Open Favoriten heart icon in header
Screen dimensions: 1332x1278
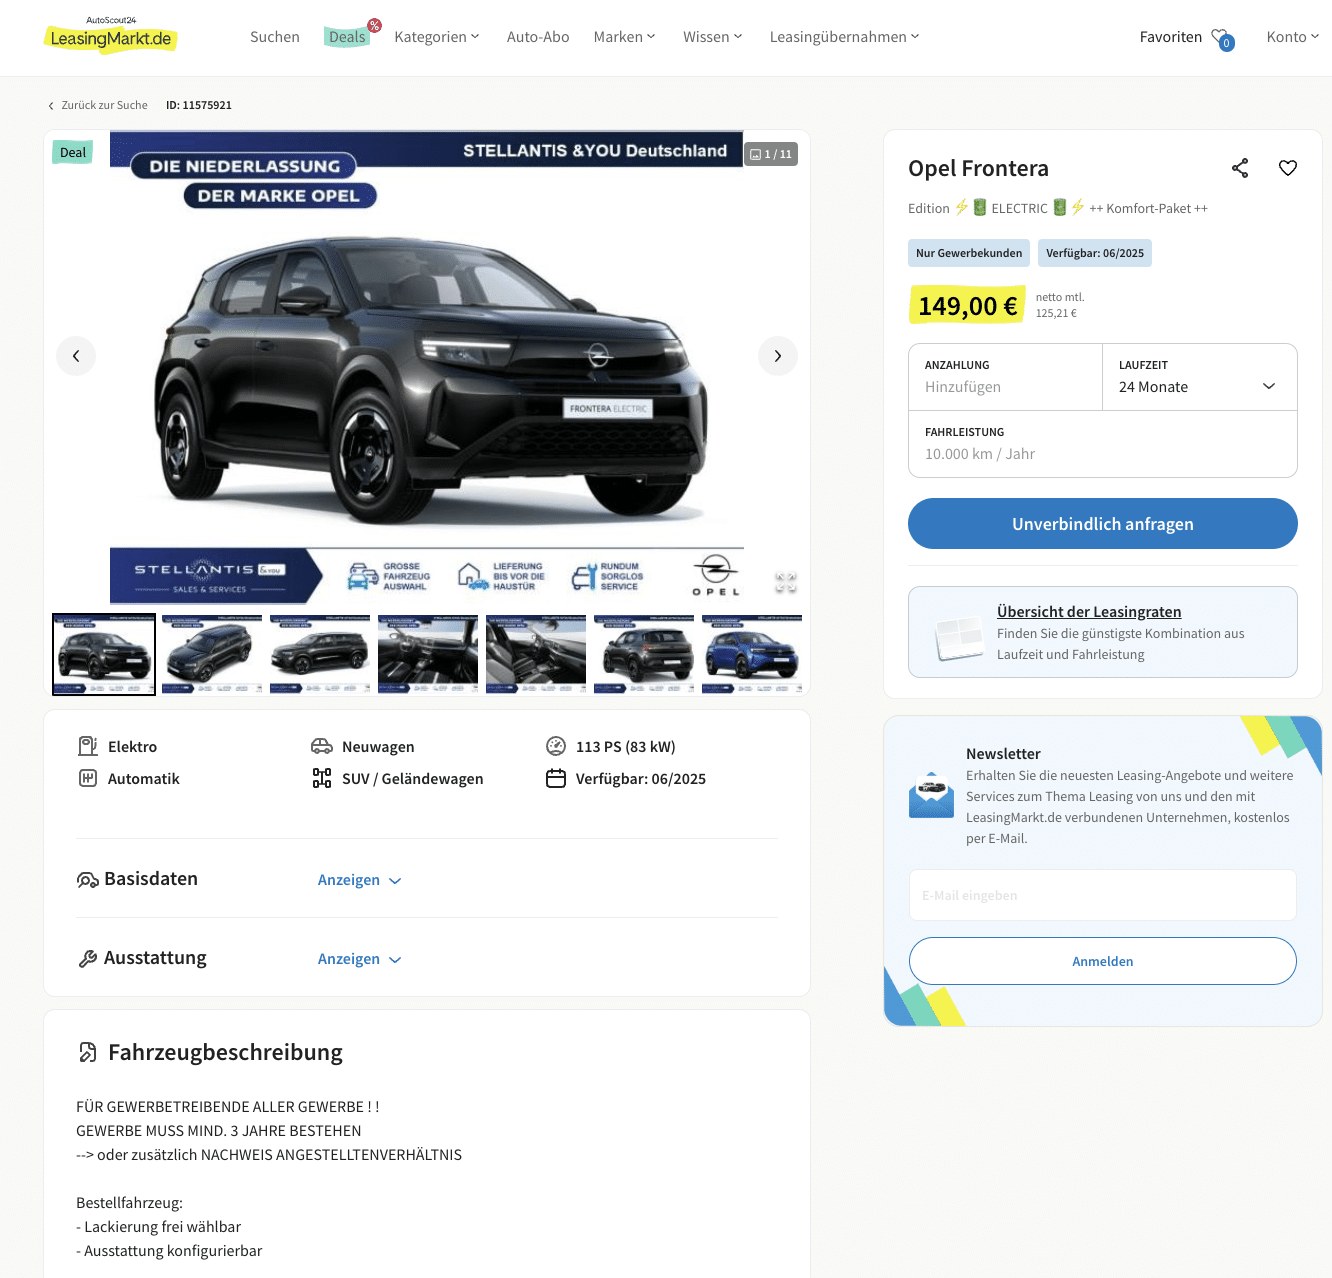pos(1222,38)
